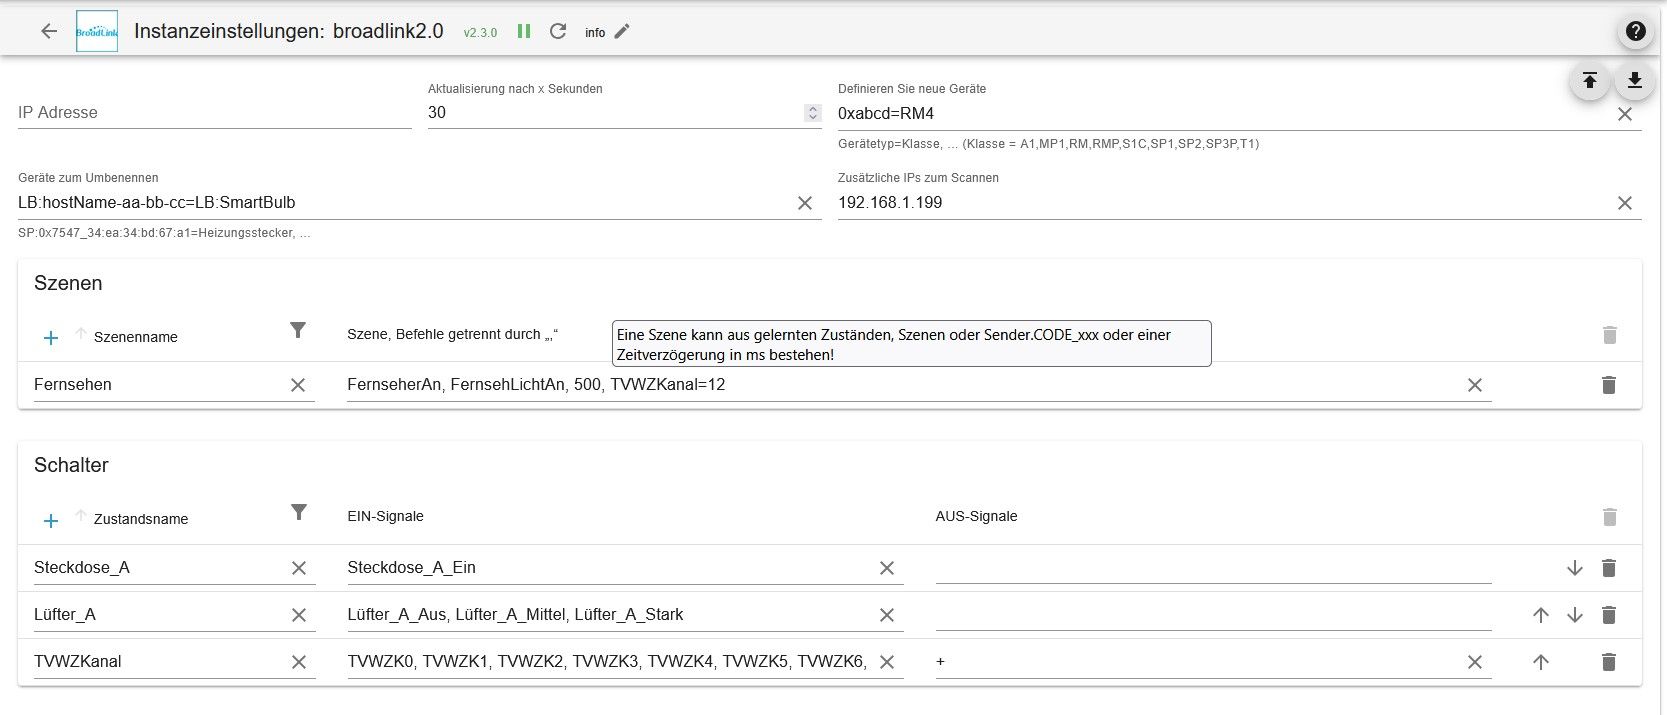Clear the Zusätzliche IPs field

pyautogui.click(x=1625, y=203)
